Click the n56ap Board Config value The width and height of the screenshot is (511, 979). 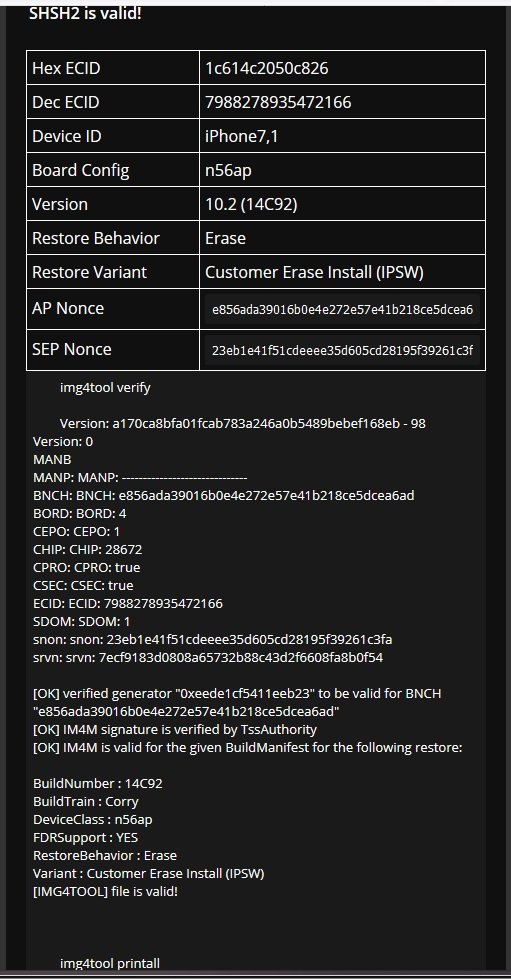(229, 170)
